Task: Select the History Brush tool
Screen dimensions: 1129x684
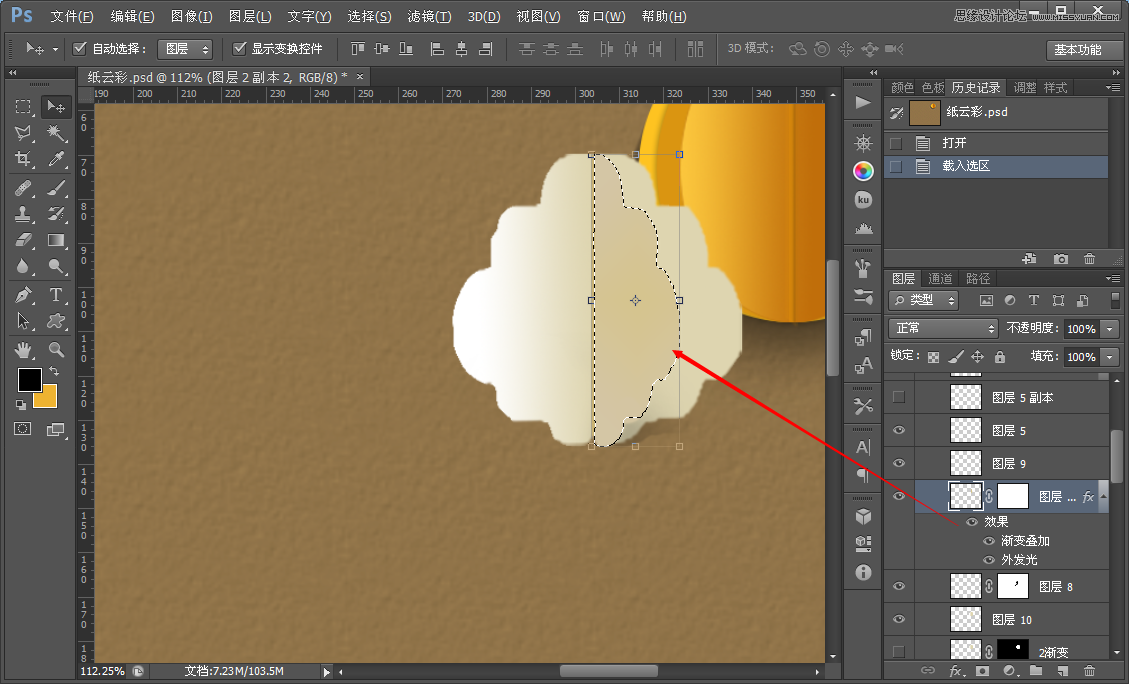Action: [55, 214]
